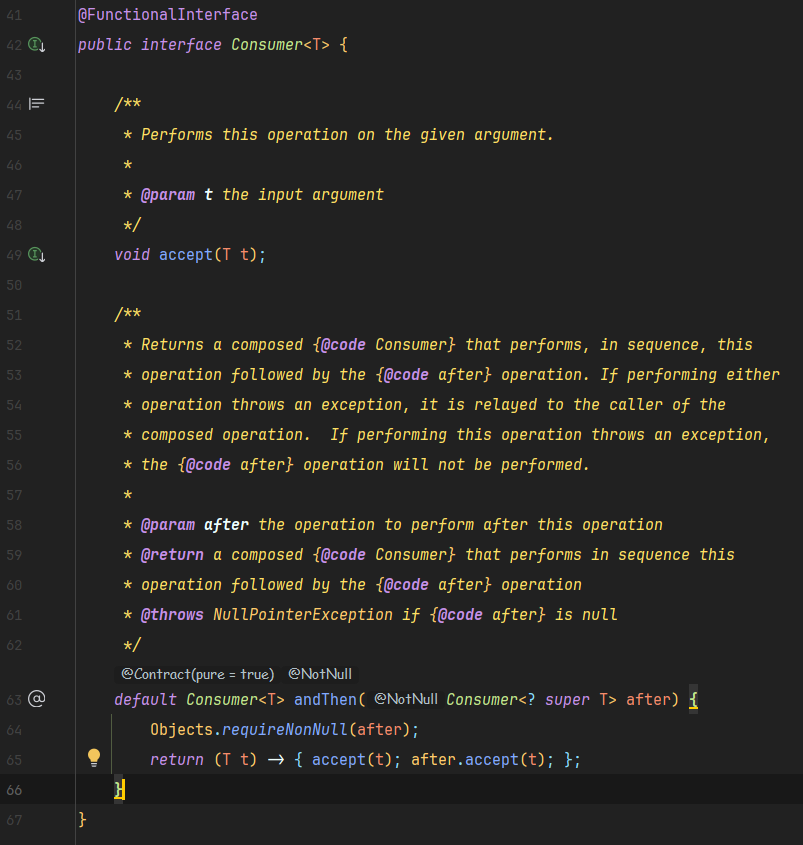Click the implementations gutter icon beside accept method

click(37, 254)
